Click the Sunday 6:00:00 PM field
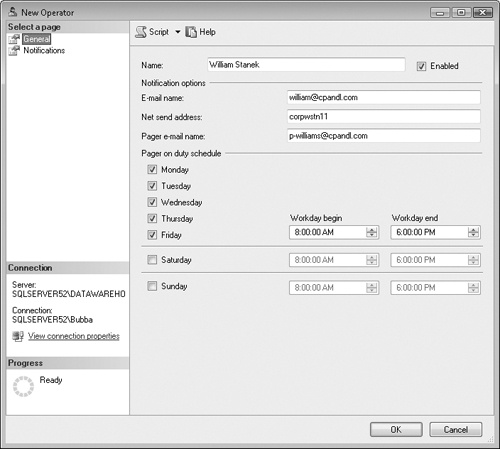 pos(435,288)
